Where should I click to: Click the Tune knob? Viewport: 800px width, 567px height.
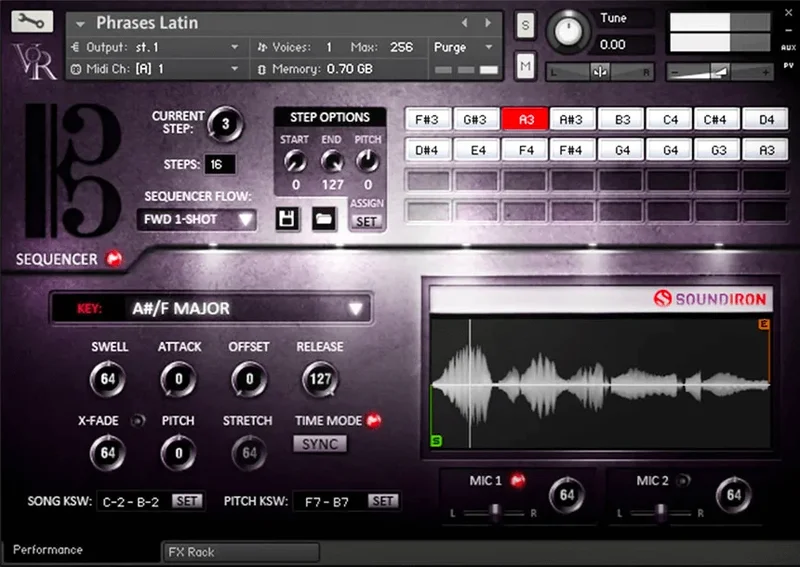(568, 32)
